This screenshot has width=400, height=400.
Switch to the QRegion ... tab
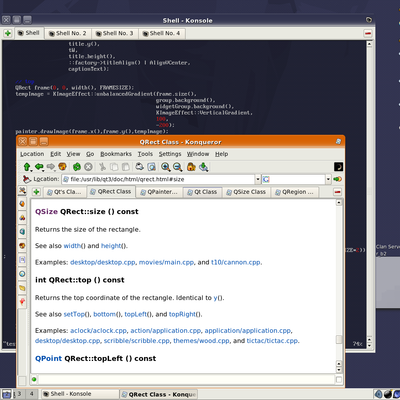click(x=295, y=192)
